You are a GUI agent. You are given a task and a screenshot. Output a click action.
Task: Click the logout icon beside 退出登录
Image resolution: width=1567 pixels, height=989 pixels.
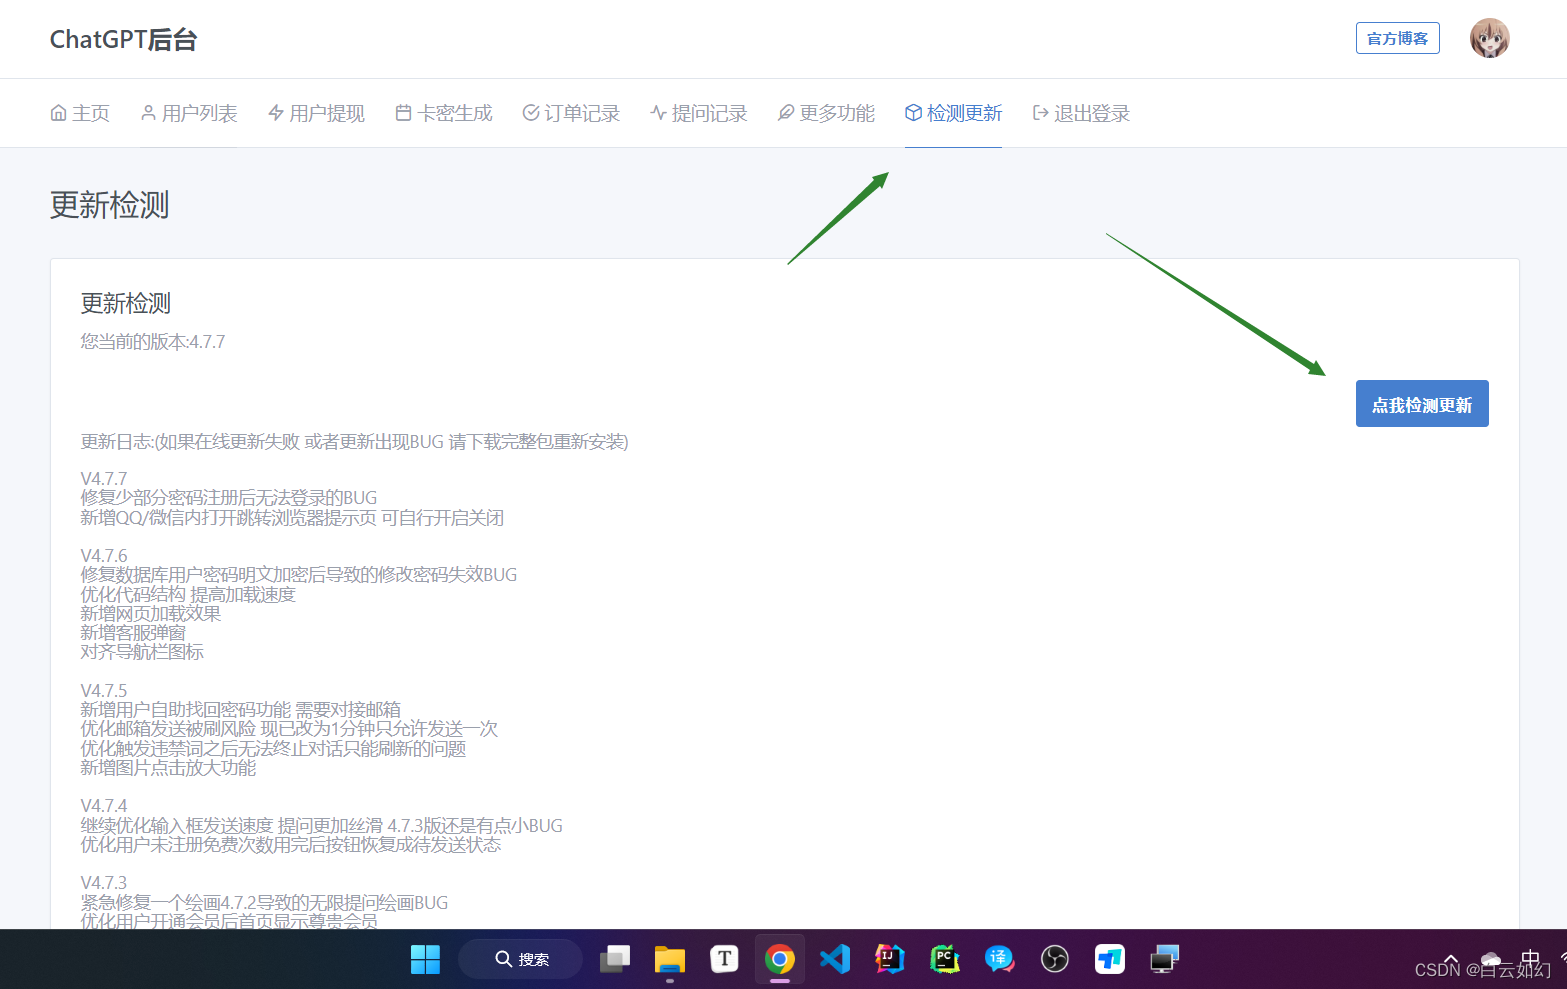[1040, 113]
